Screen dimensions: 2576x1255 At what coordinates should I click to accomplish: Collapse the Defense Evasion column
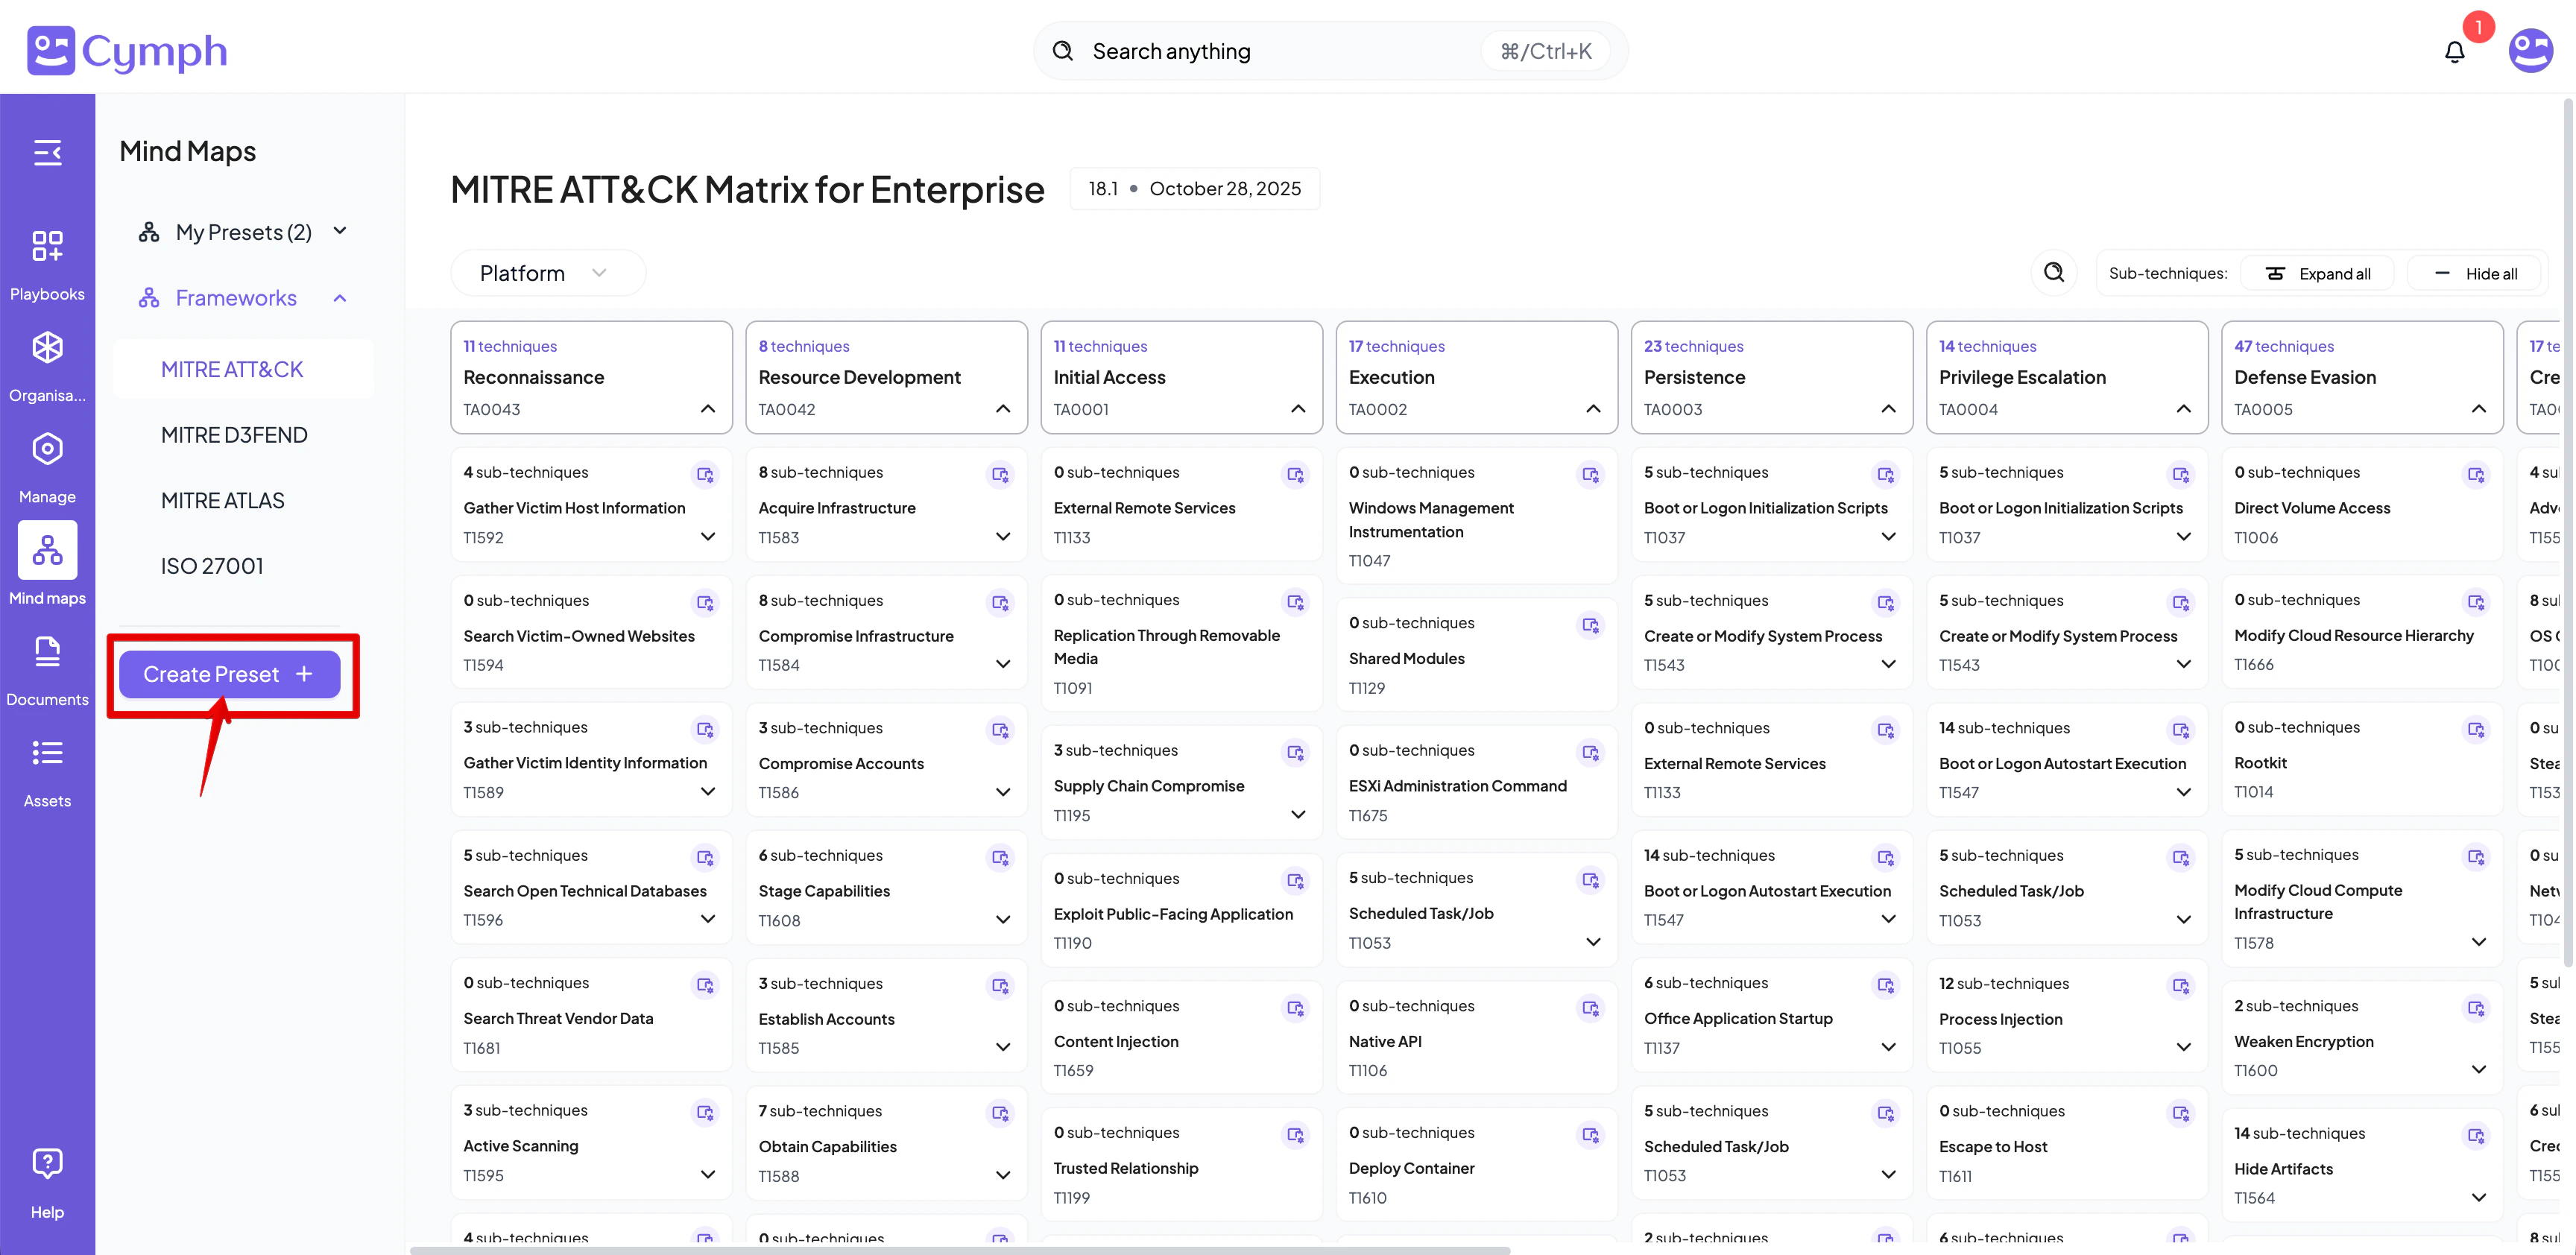(2478, 409)
